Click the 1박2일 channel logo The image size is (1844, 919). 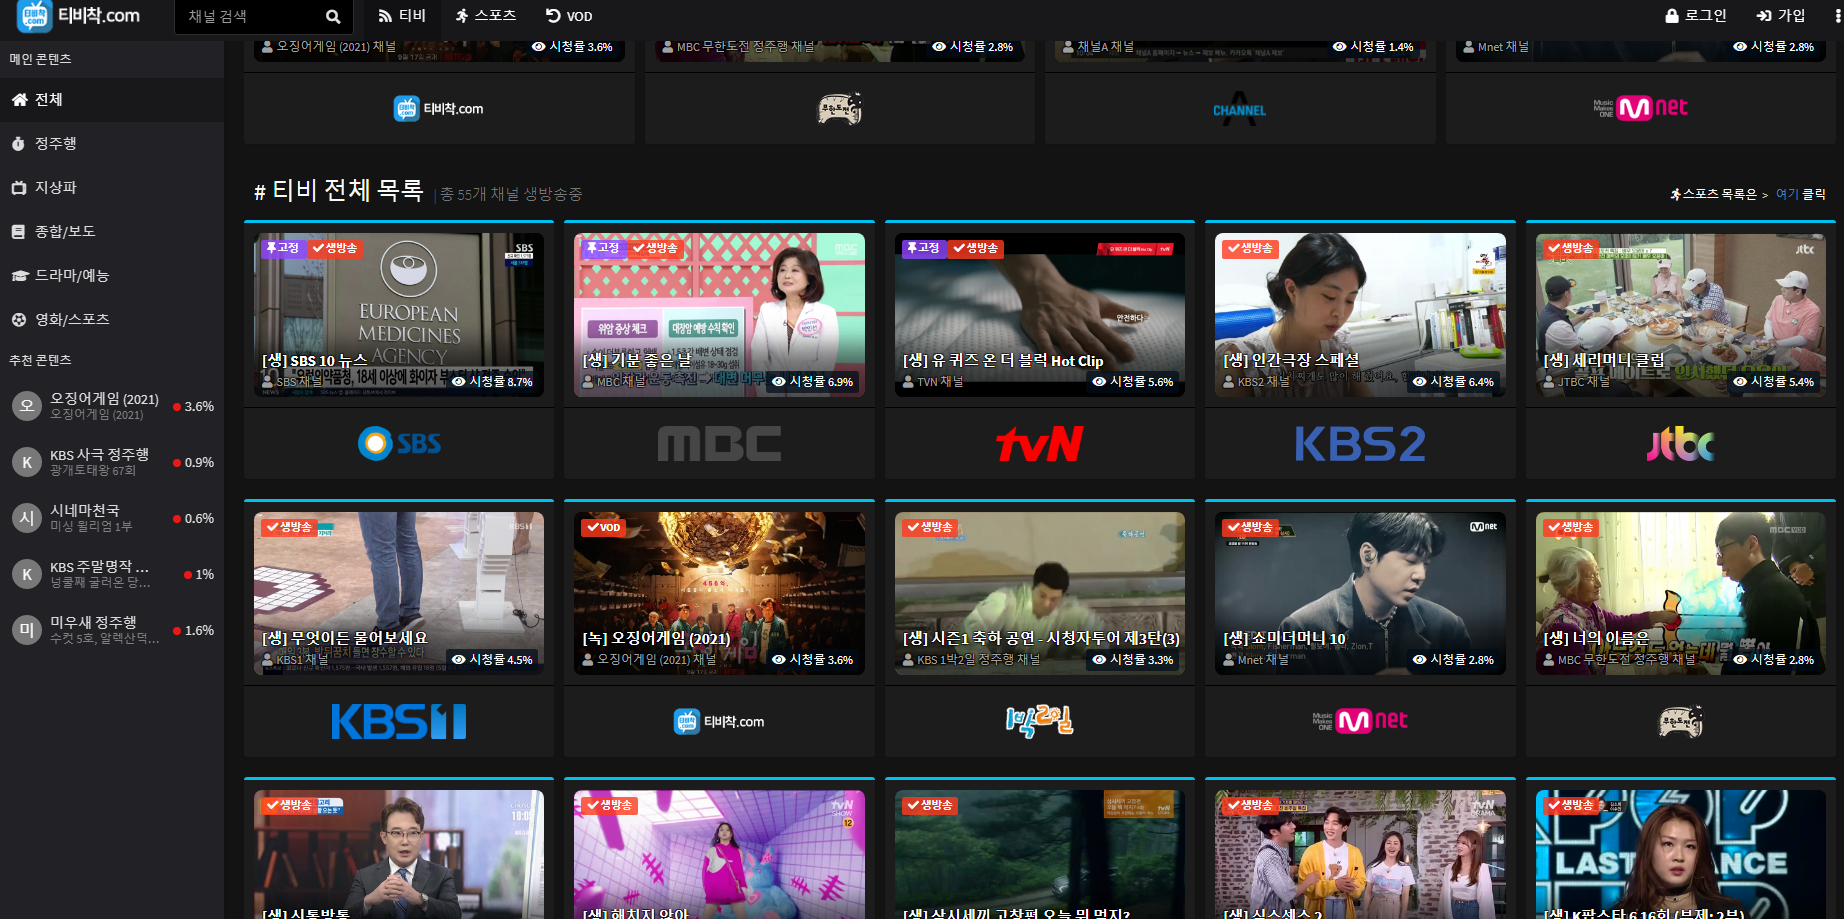pos(1039,721)
